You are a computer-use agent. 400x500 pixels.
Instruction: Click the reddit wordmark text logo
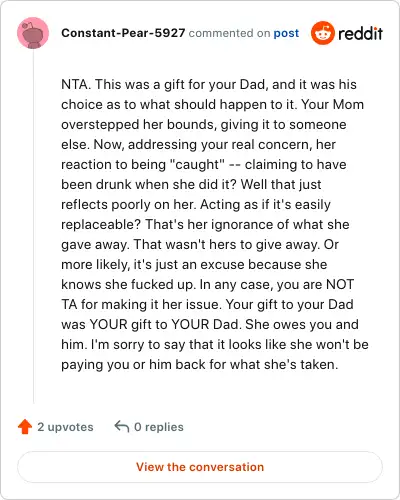[x=361, y=33]
